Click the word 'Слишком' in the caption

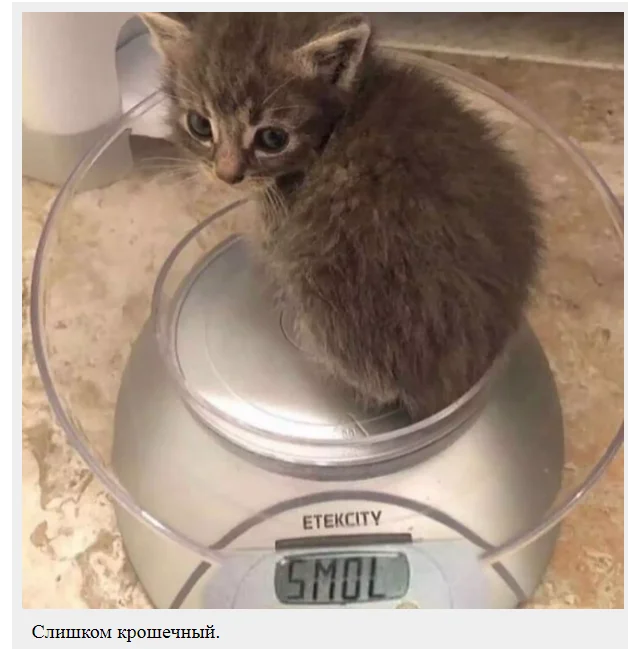click(71, 632)
